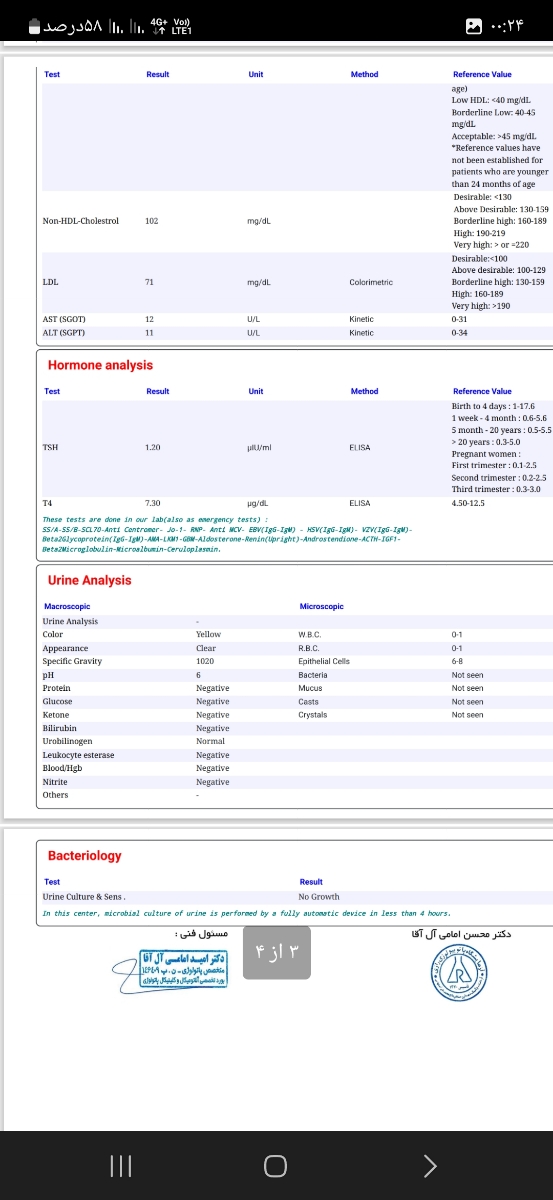Tap the urine Color value Yellow
Screen dimensions: 553x1200
tap(208, 634)
